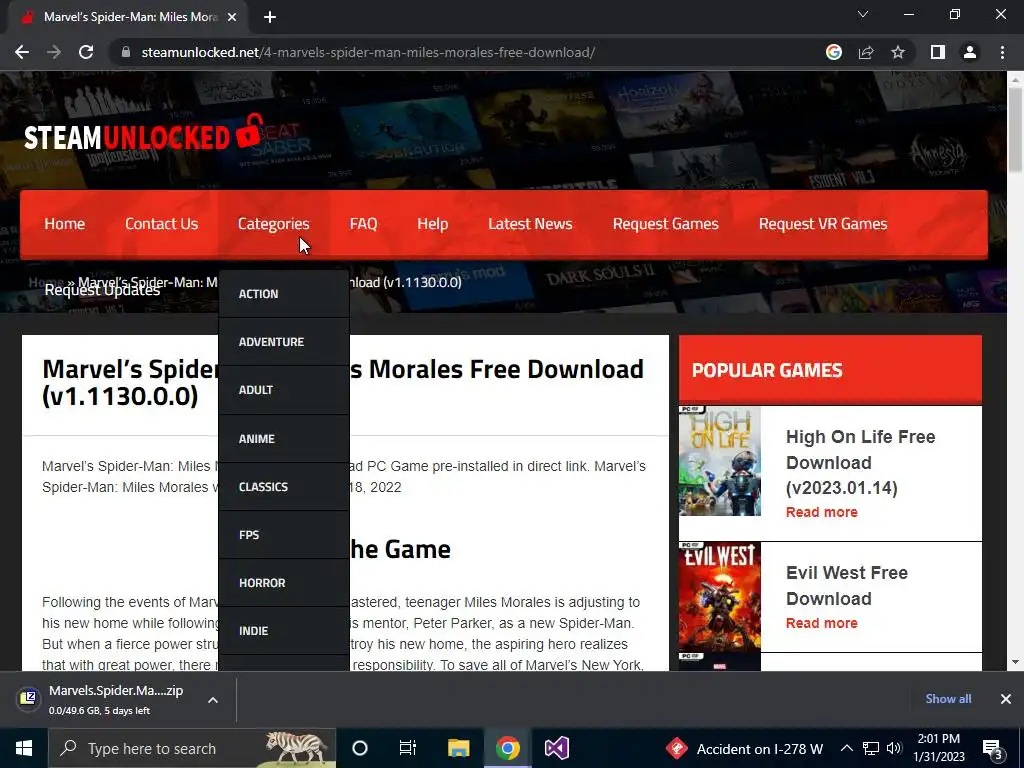Screen dimensions: 1024x768
Task: Click the Request Updates link
Action: (x=102, y=291)
